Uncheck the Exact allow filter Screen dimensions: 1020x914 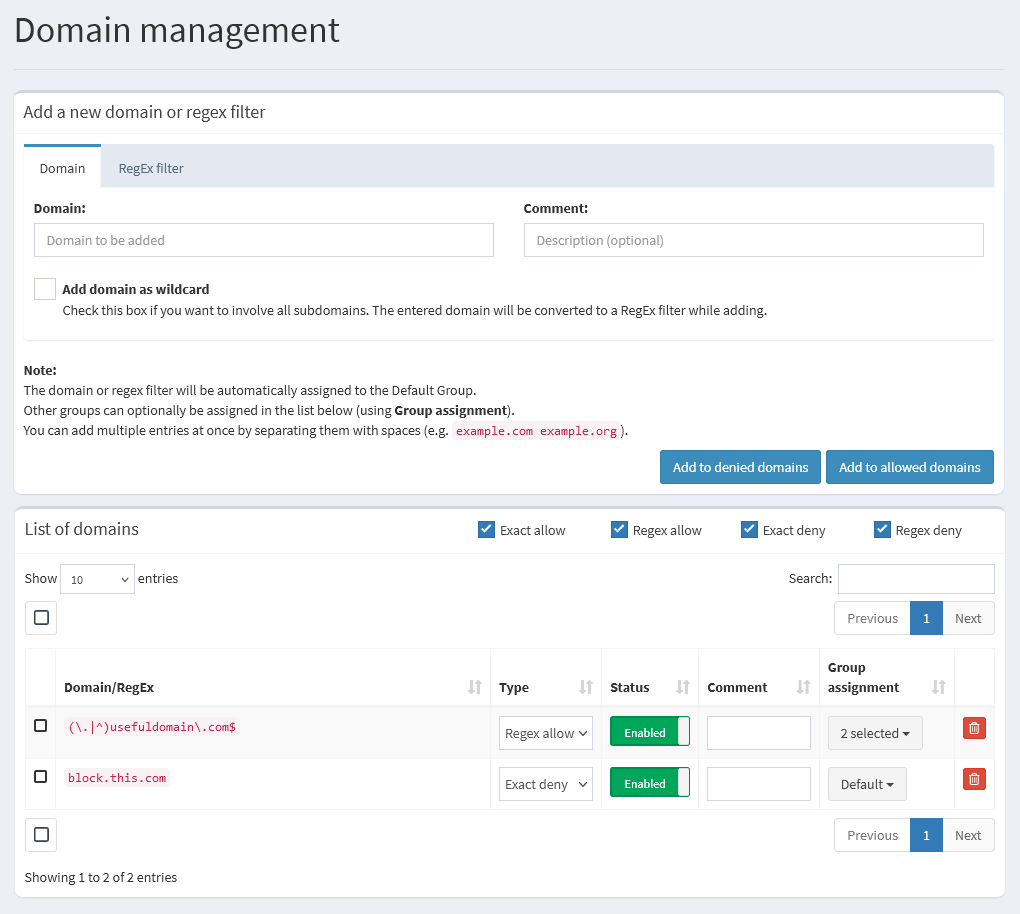tap(486, 528)
